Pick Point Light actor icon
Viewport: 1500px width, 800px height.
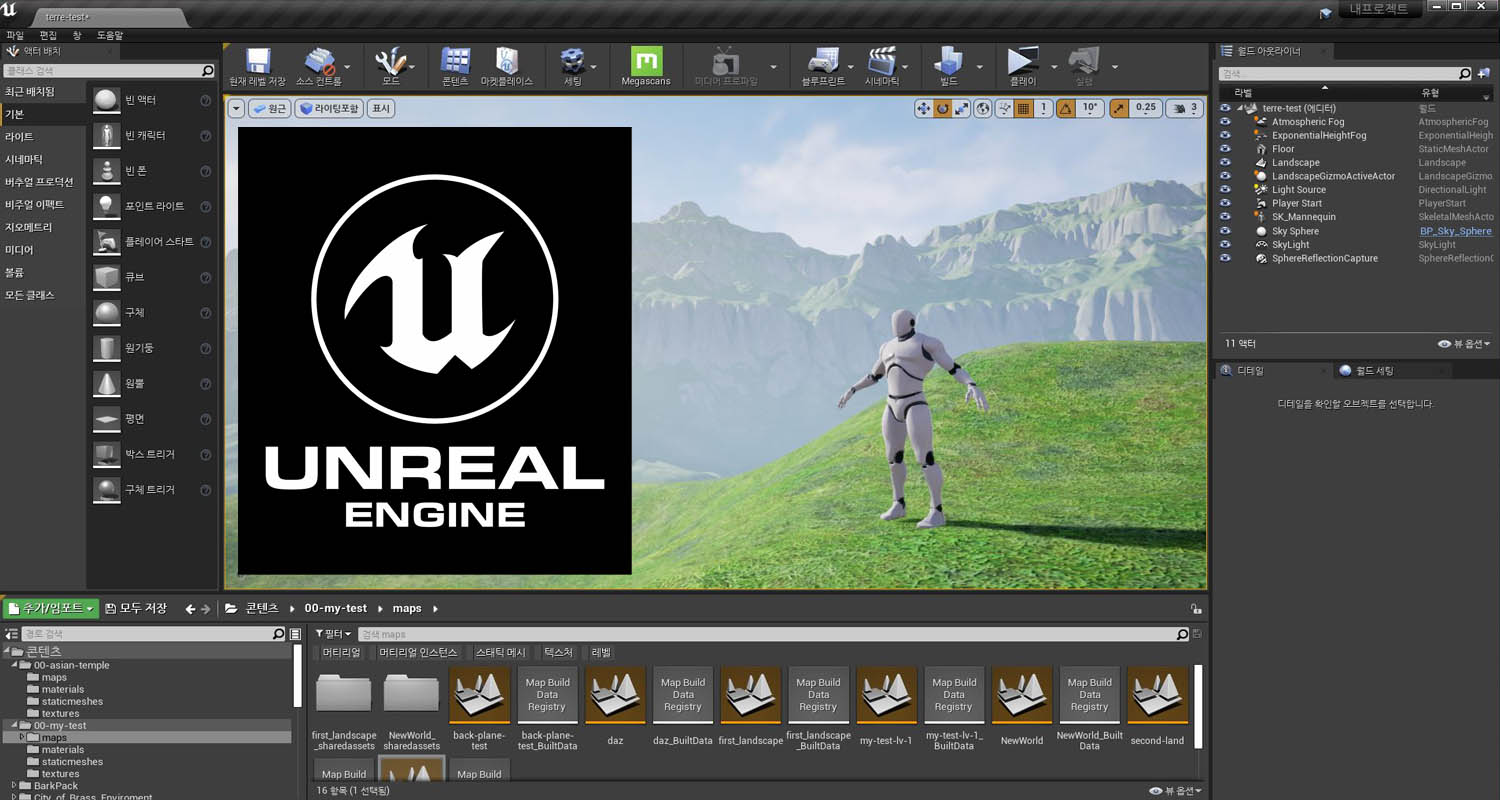(x=106, y=206)
